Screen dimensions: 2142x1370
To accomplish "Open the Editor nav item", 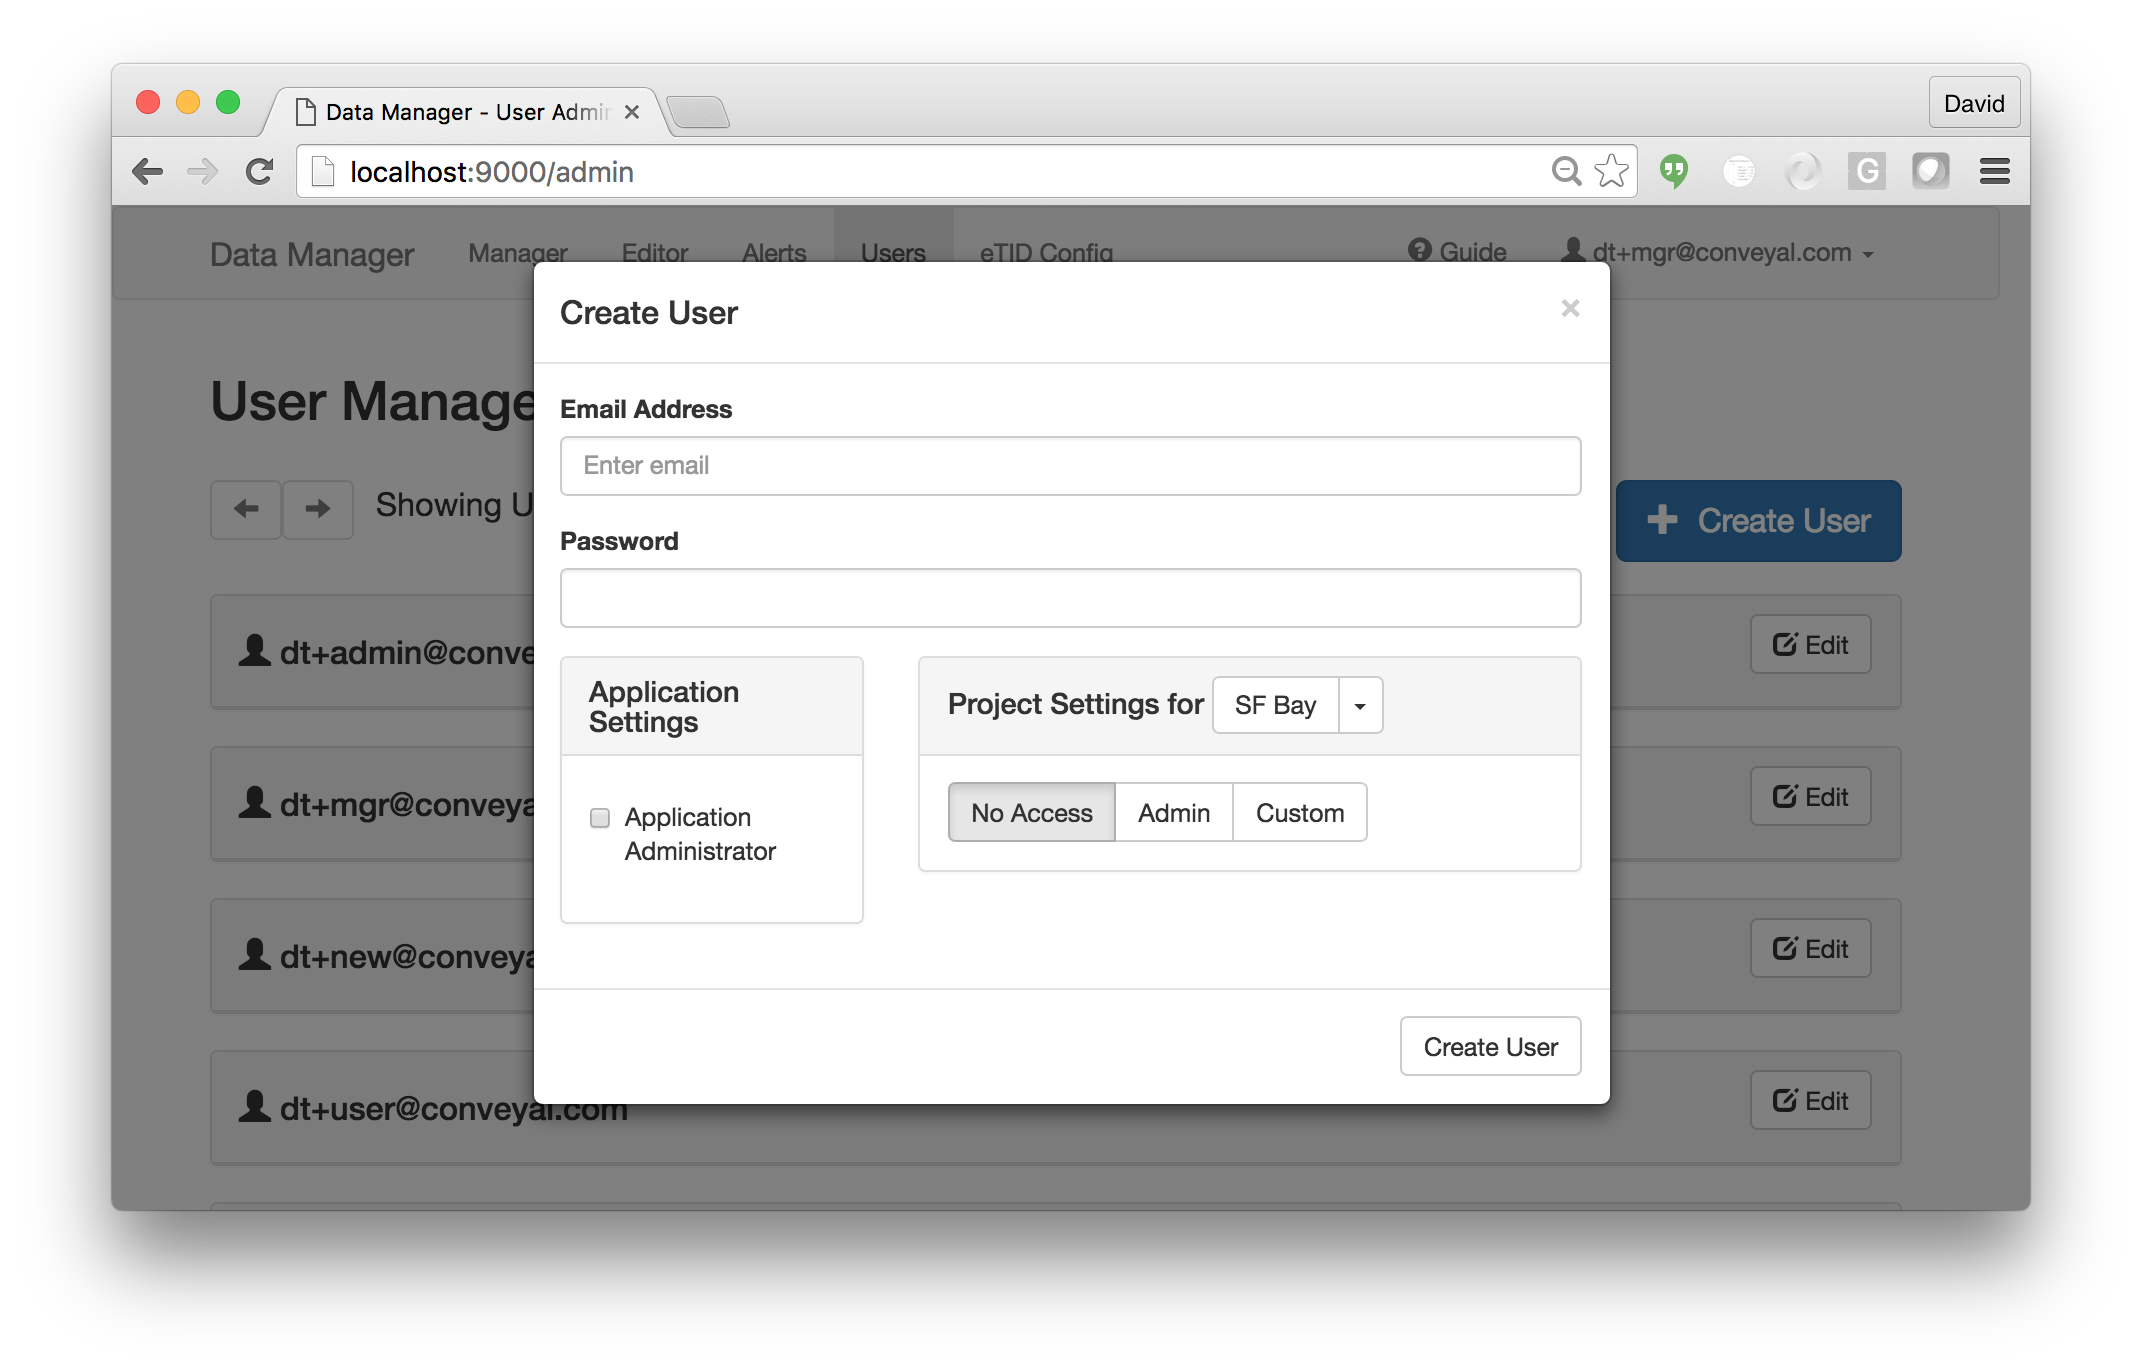I will coord(655,253).
